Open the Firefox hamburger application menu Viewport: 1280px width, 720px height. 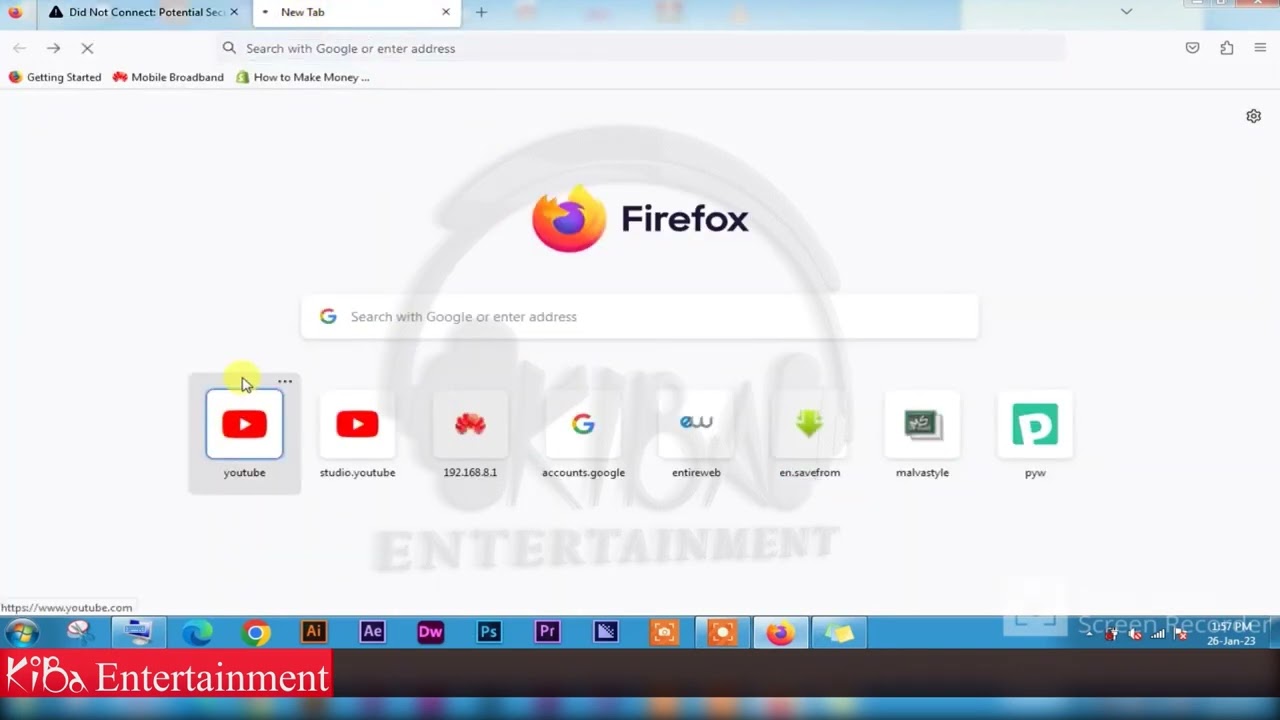point(1260,48)
